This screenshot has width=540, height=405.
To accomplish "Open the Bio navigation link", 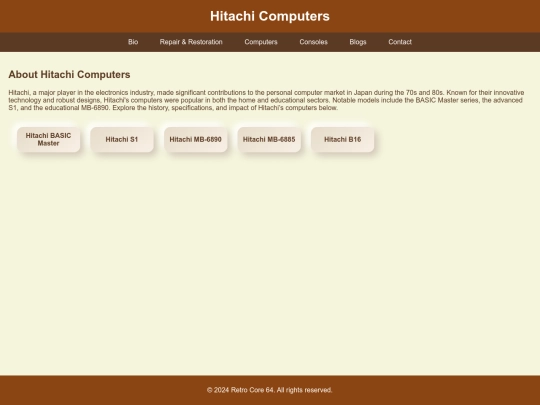I will click(133, 42).
